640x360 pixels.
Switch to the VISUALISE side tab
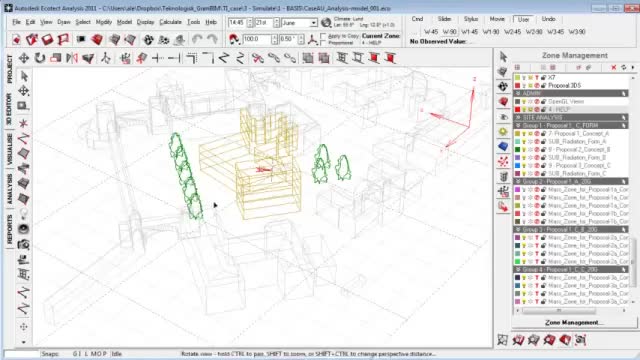tap(9, 150)
